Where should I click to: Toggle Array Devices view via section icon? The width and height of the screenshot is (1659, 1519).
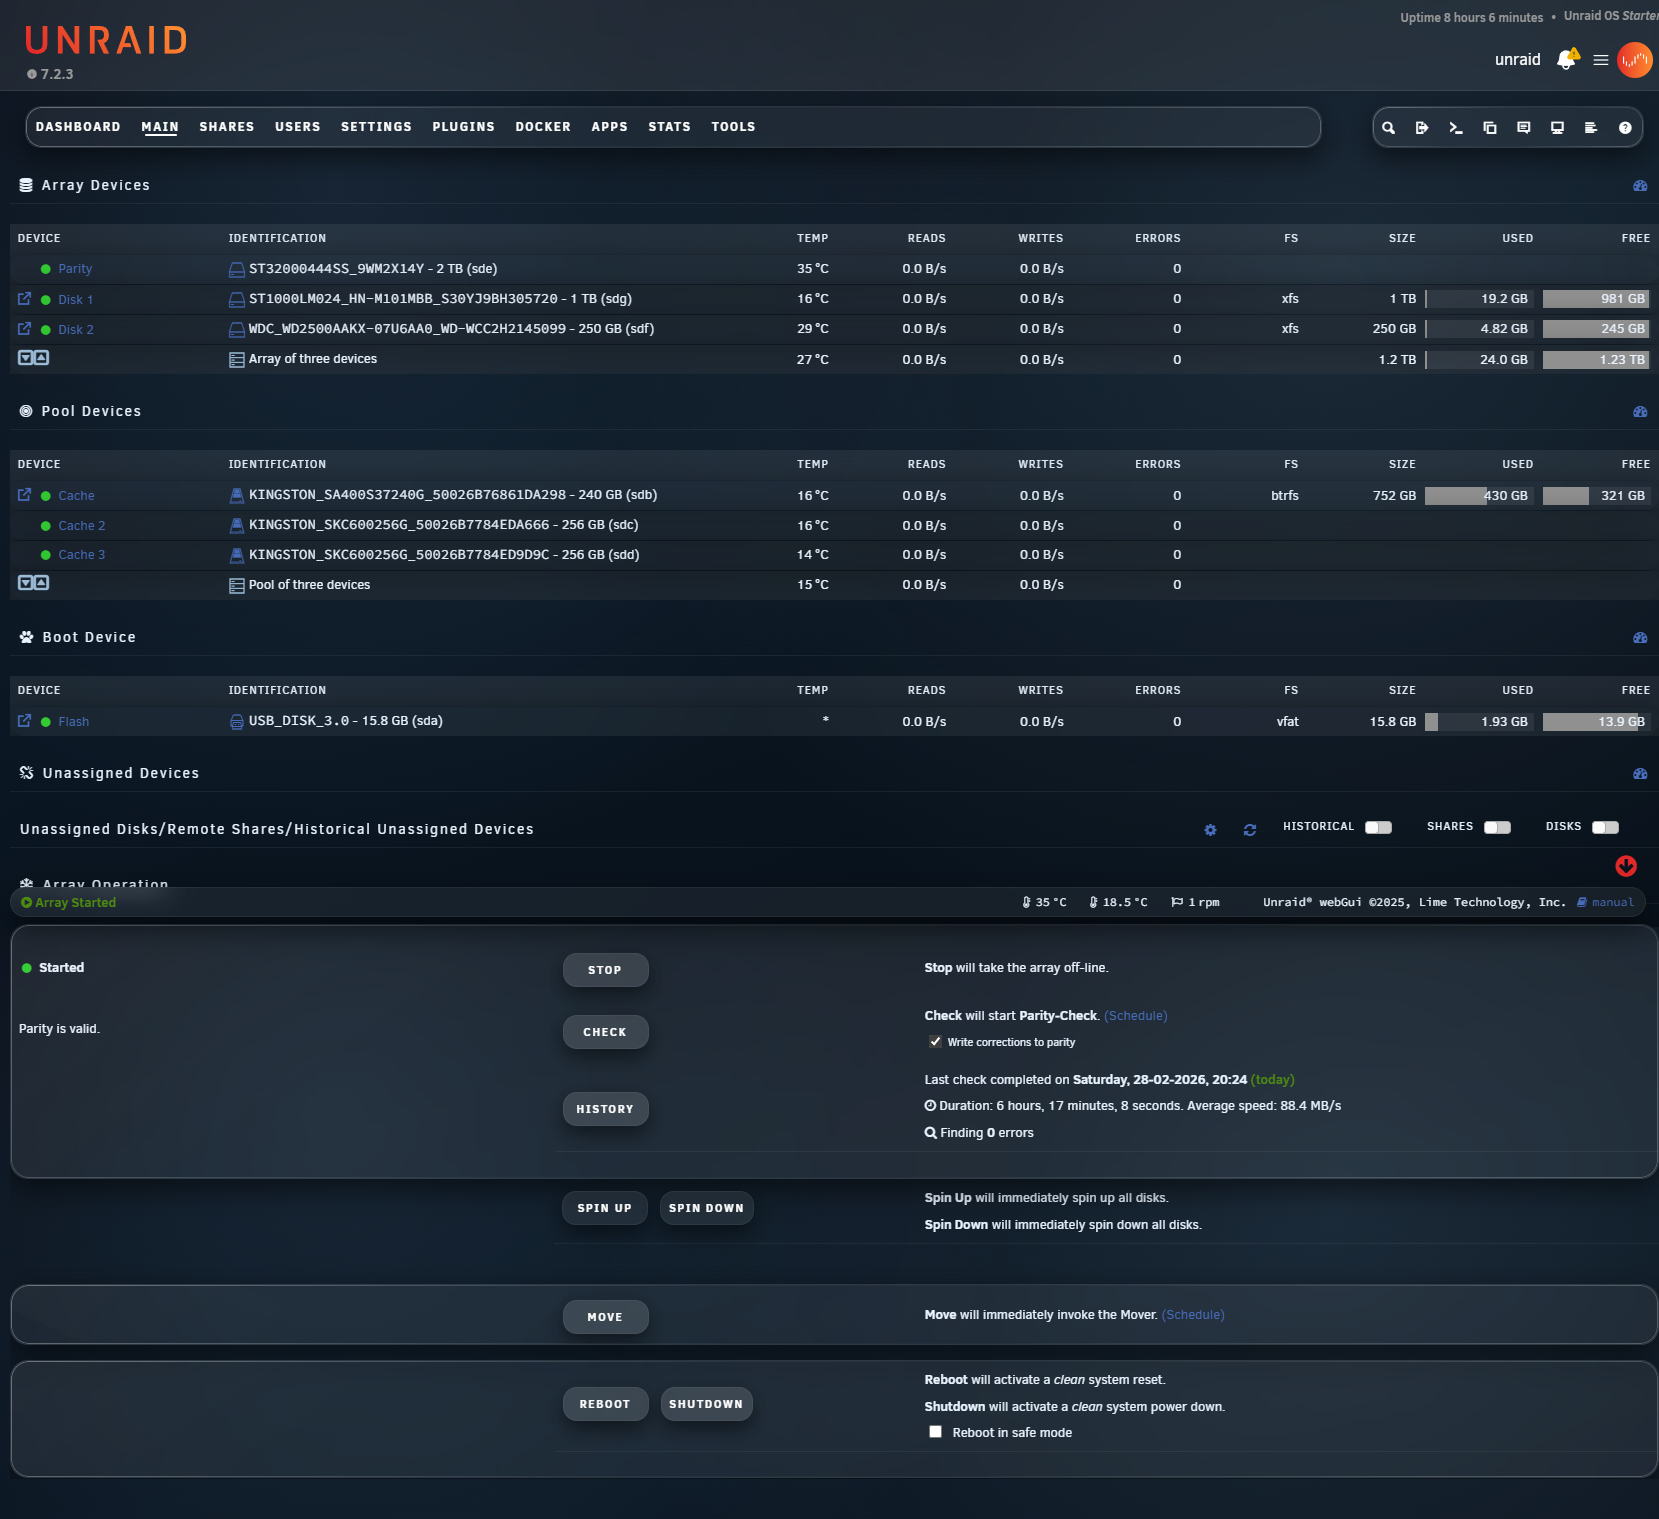point(1640,186)
